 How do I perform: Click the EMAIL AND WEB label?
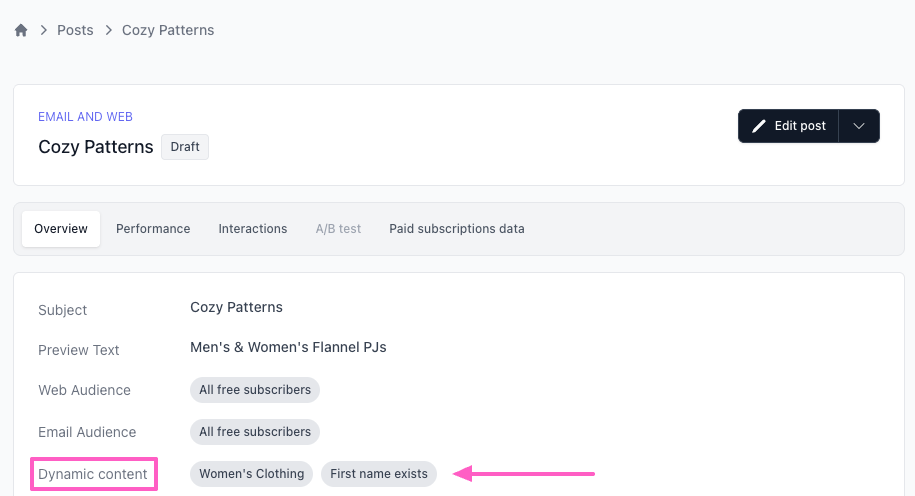[85, 117]
